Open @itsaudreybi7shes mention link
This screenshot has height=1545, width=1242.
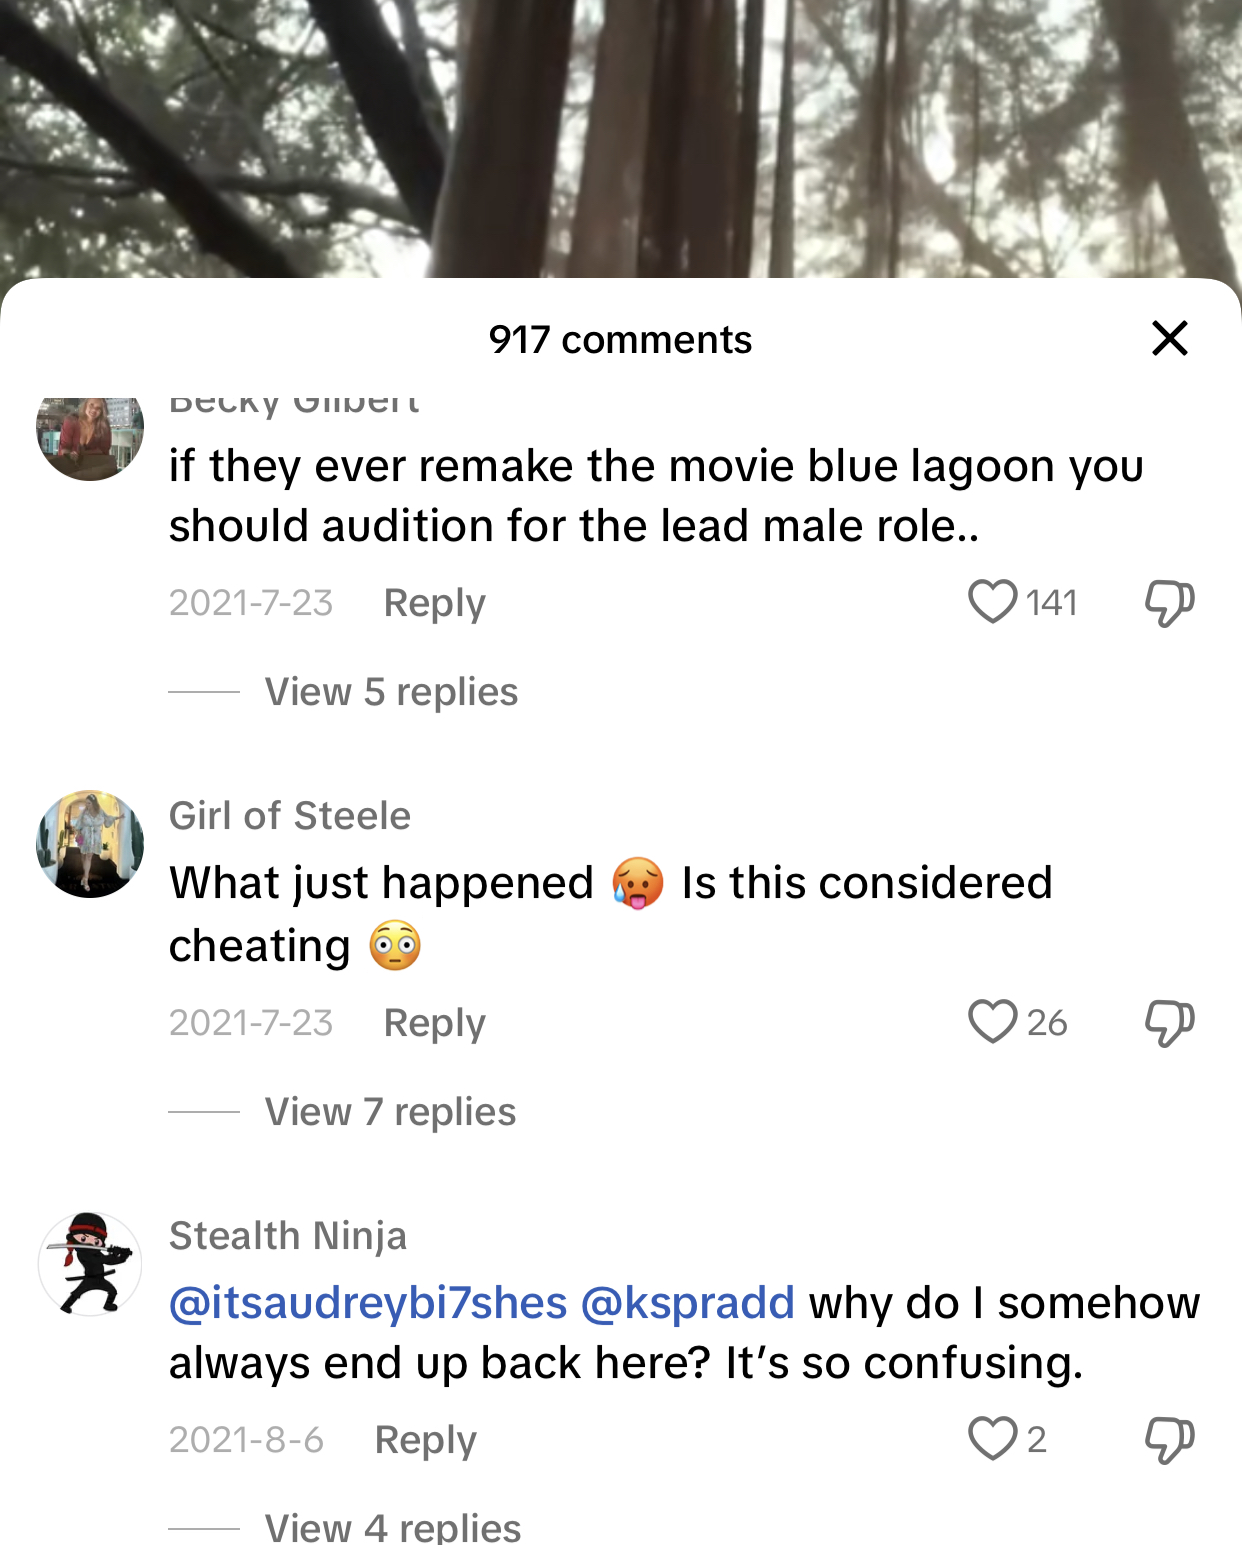coord(368,1303)
